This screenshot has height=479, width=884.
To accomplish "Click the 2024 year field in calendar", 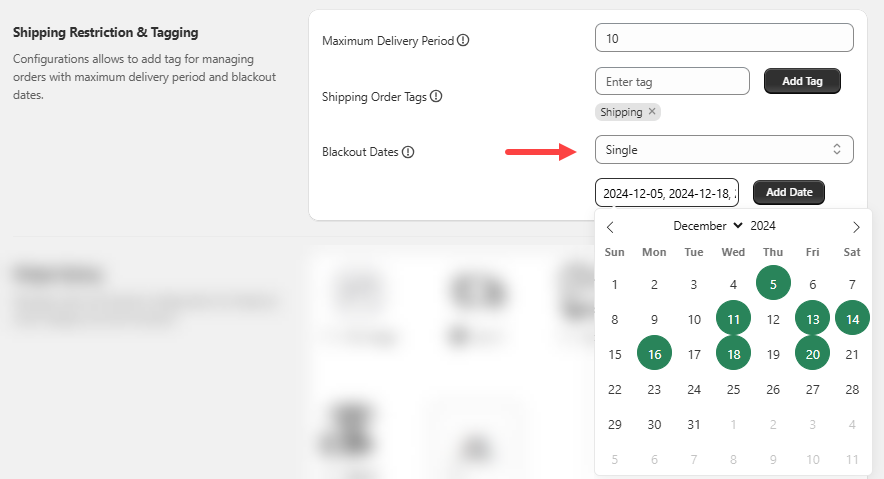I will click(763, 226).
